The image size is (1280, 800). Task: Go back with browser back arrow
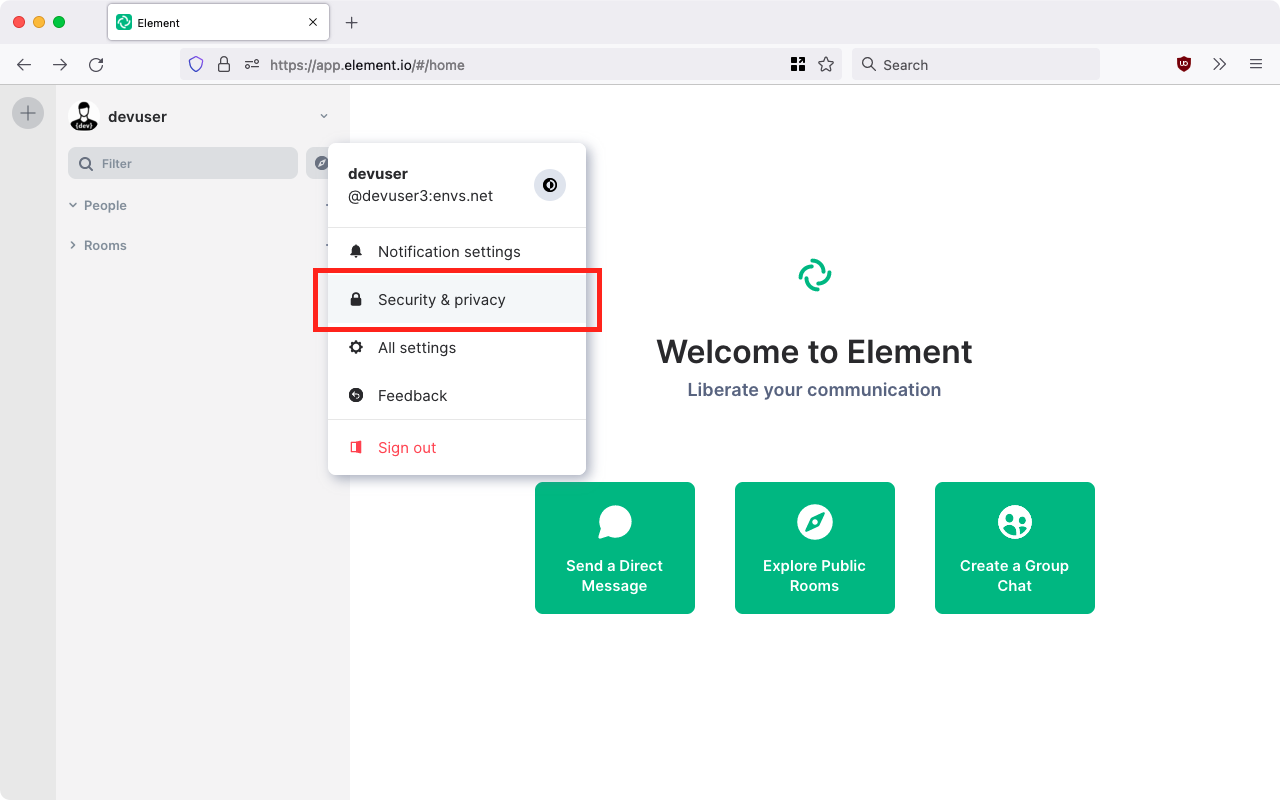pos(24,64)
